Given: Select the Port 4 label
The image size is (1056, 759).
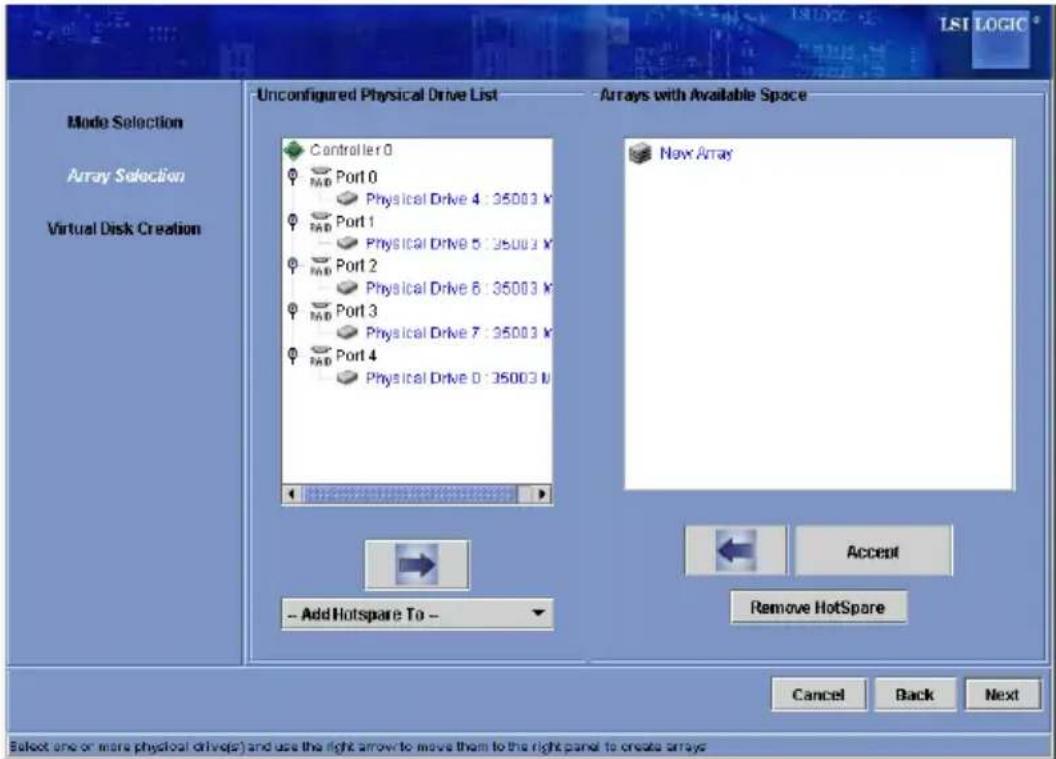Looking at the screenshot, I should pos(356,356).
